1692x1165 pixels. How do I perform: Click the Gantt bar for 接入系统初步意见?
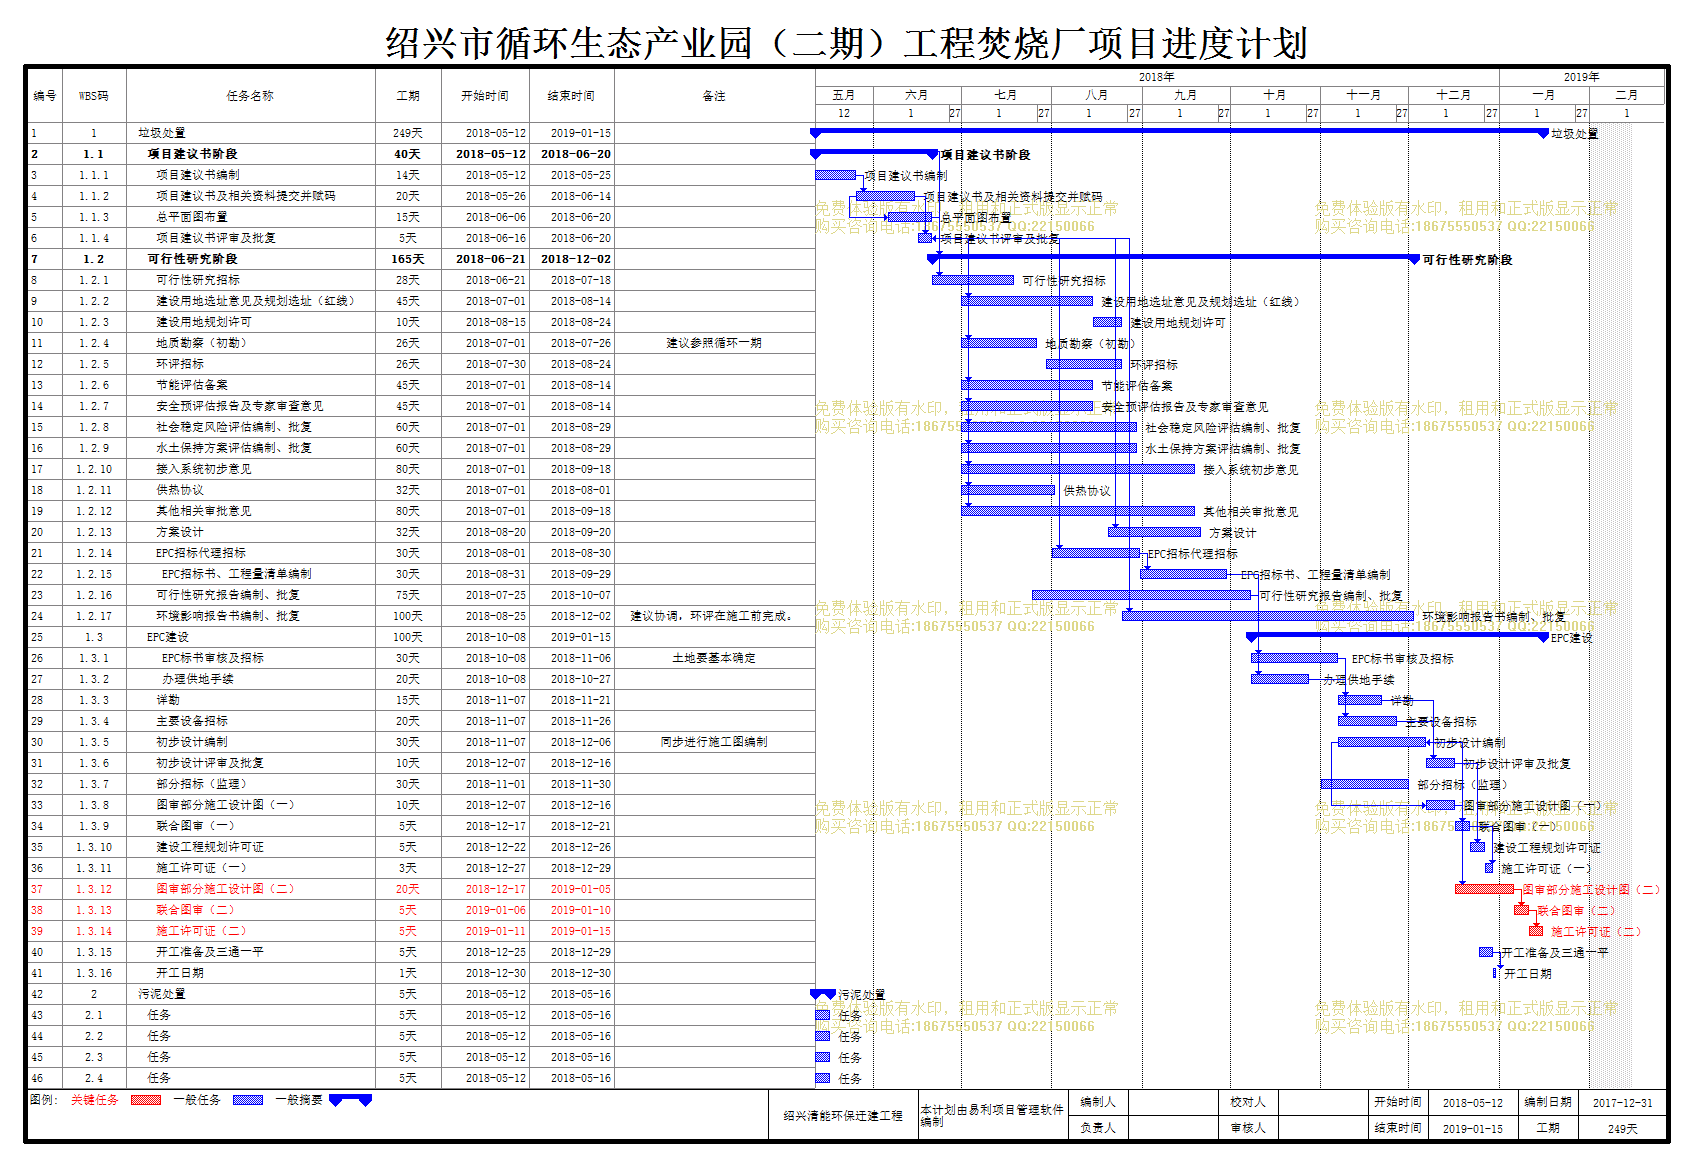point(1078,469)
